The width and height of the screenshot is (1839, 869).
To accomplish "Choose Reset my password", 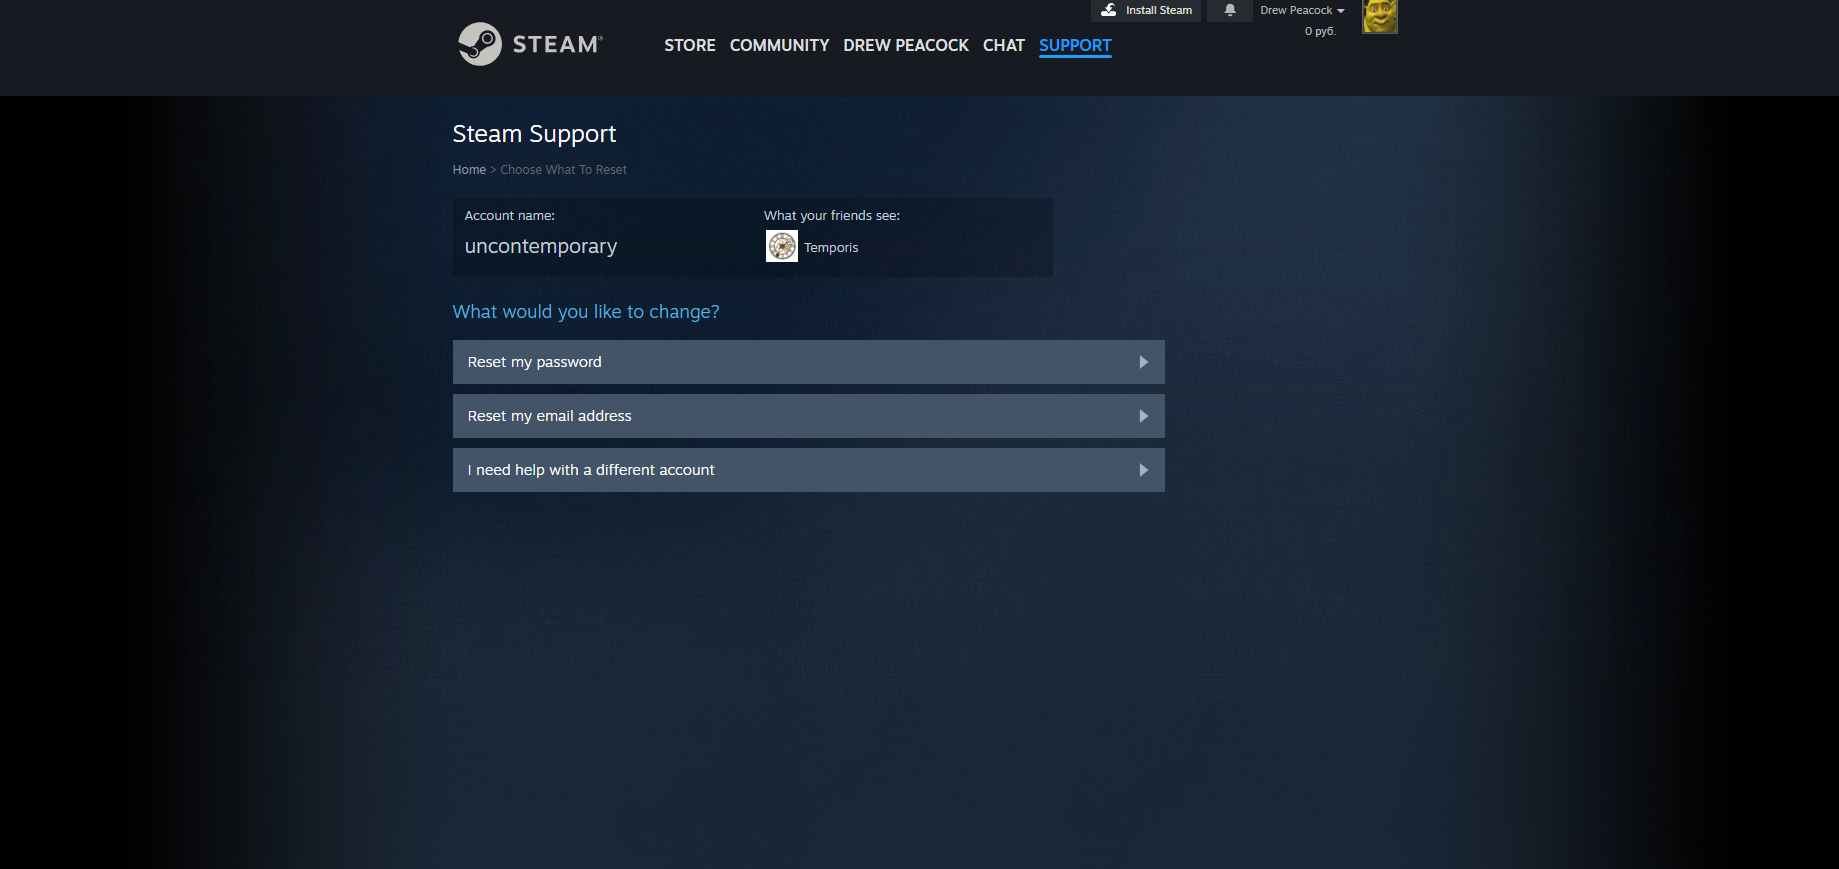I will (809, 362).
